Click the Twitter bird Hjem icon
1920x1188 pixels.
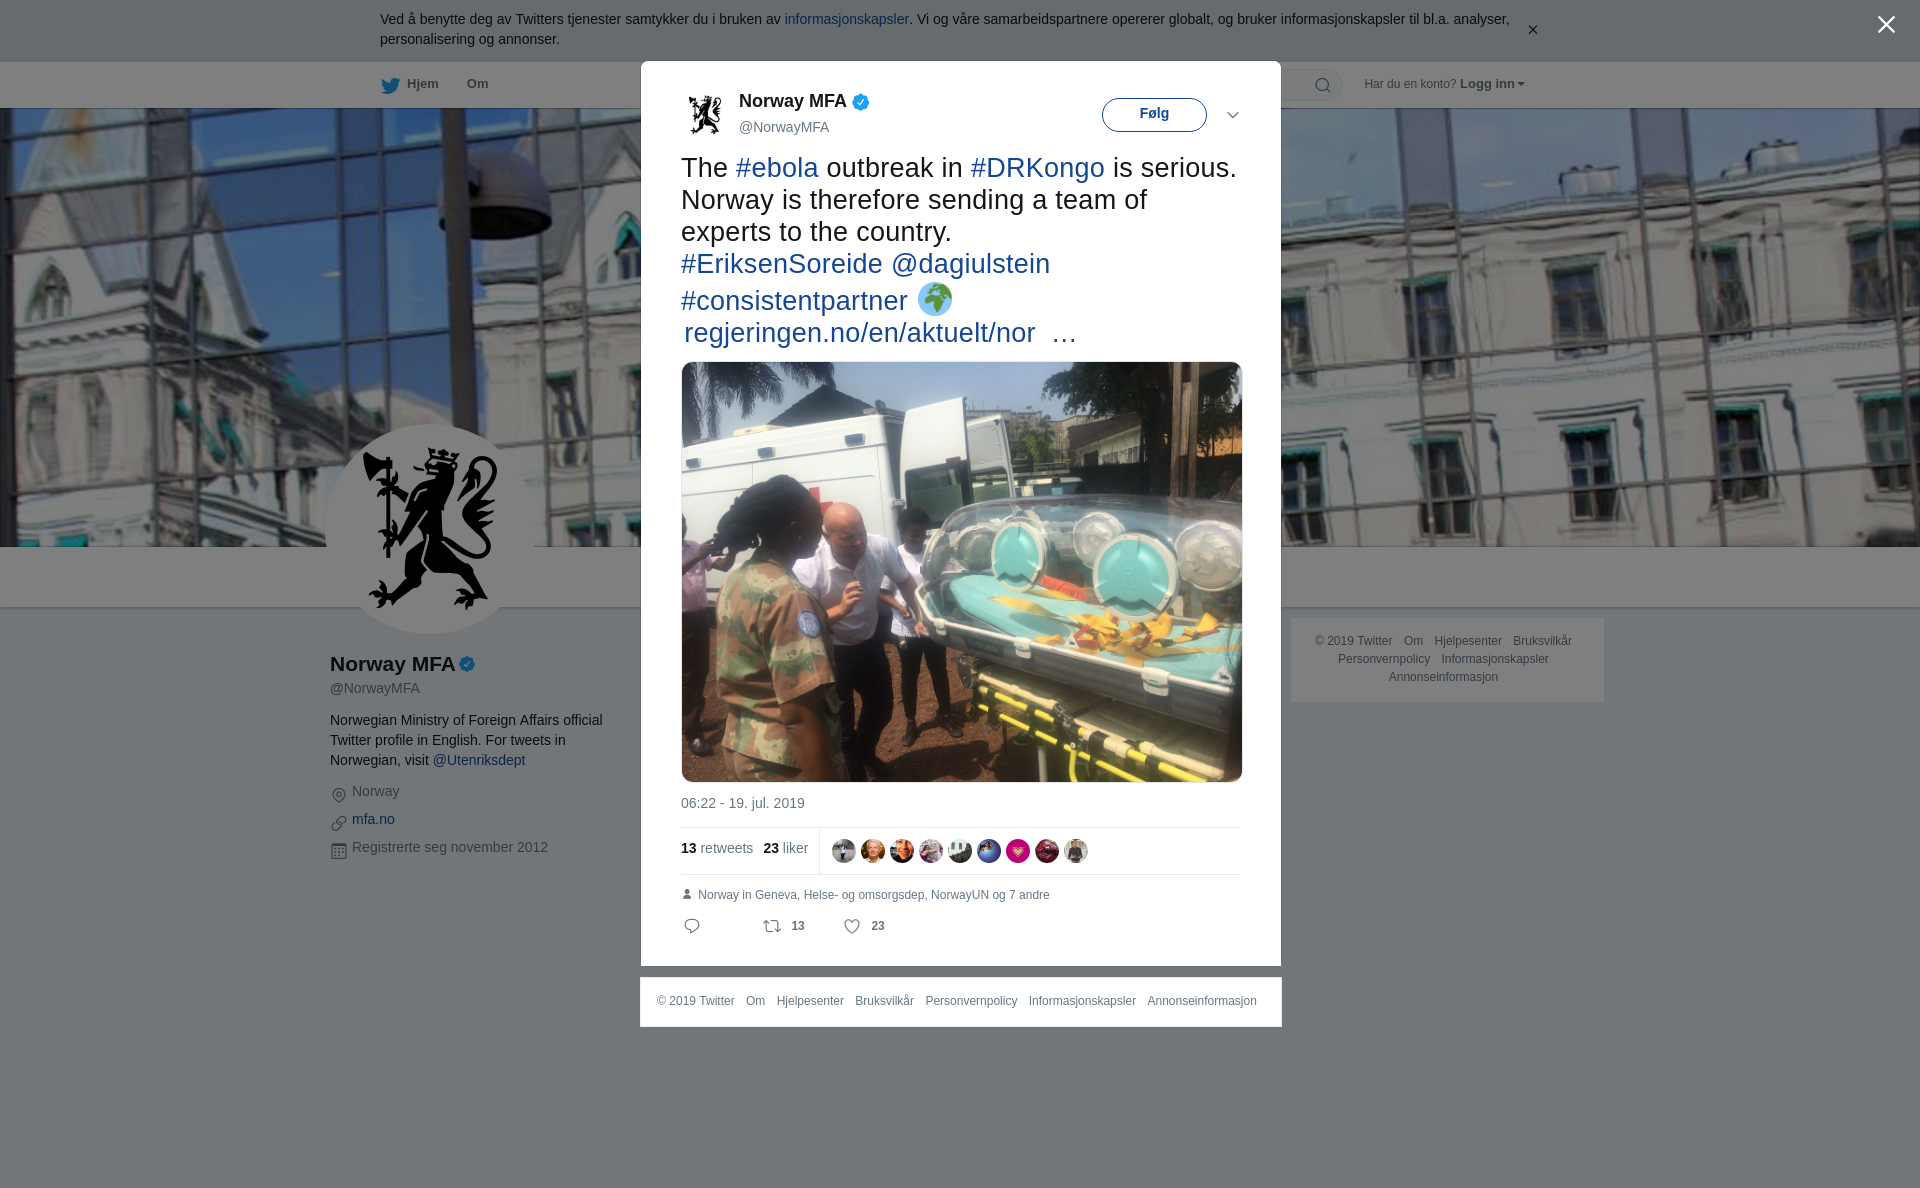point(390,85)
